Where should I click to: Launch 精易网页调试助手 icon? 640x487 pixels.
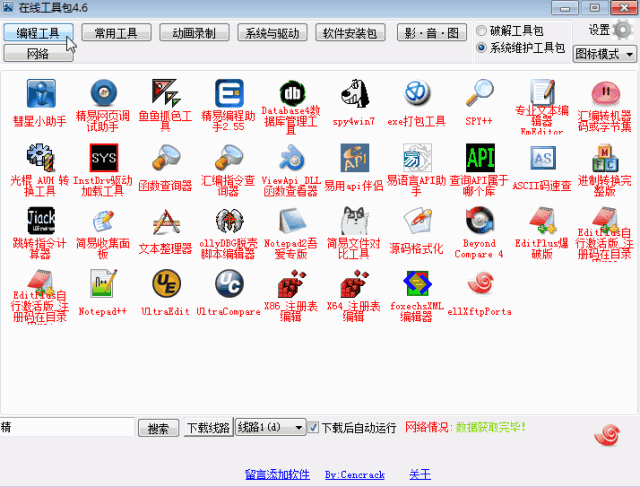(x=104, y=93)
